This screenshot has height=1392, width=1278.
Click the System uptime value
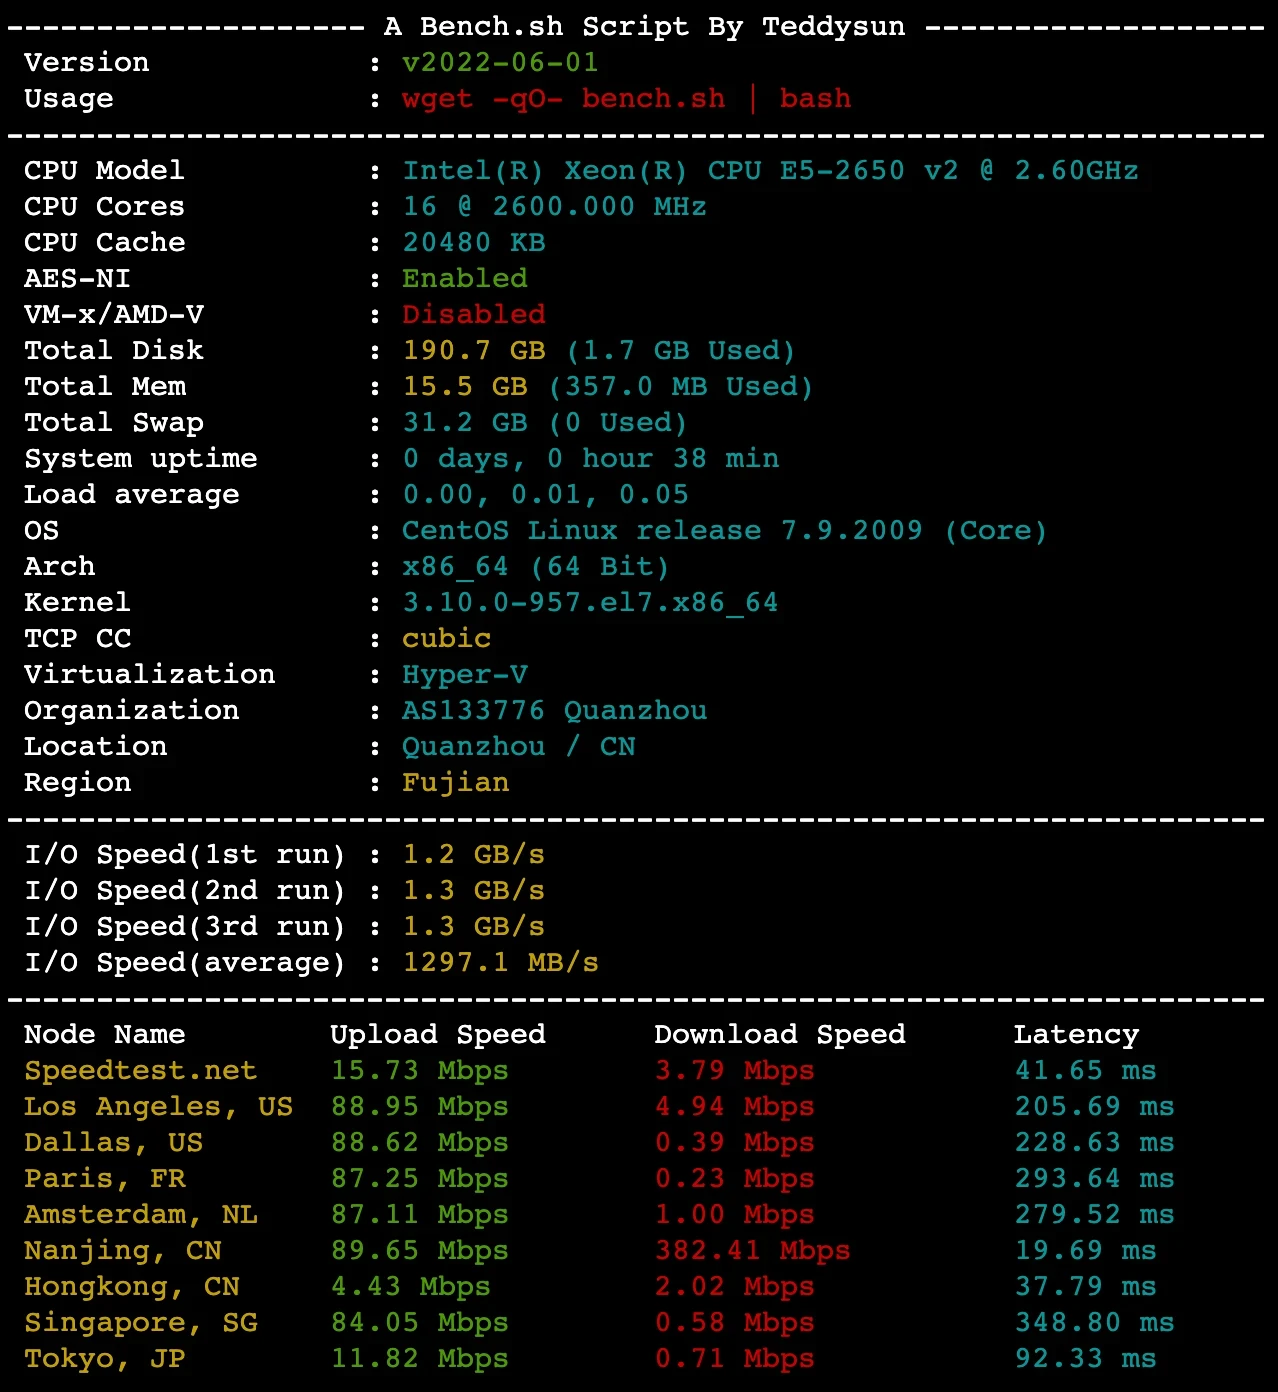[x=590, y=459]
